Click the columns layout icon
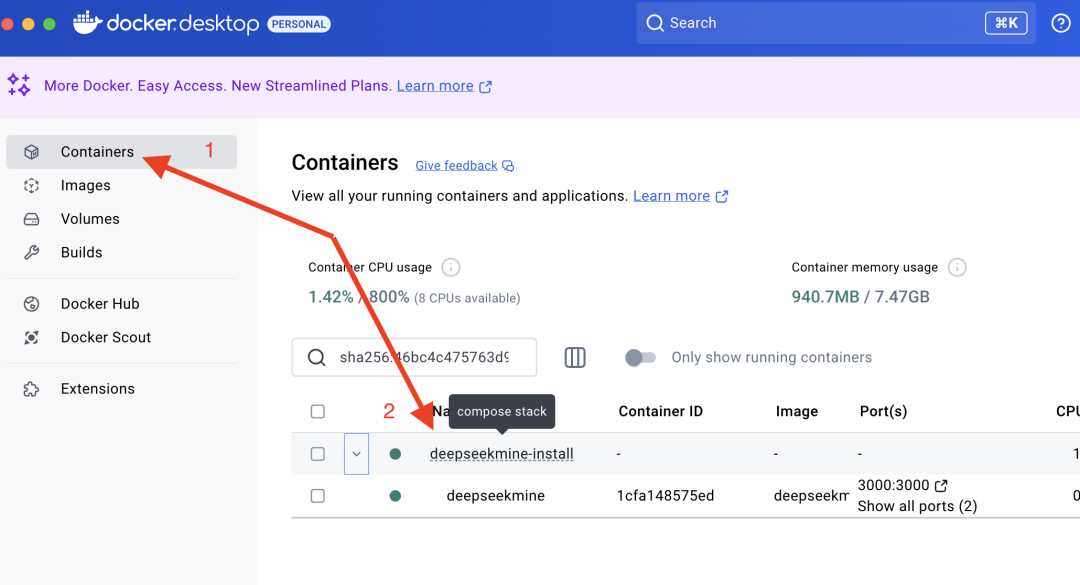Viewport: 1080px width, 585px height. 575,357
